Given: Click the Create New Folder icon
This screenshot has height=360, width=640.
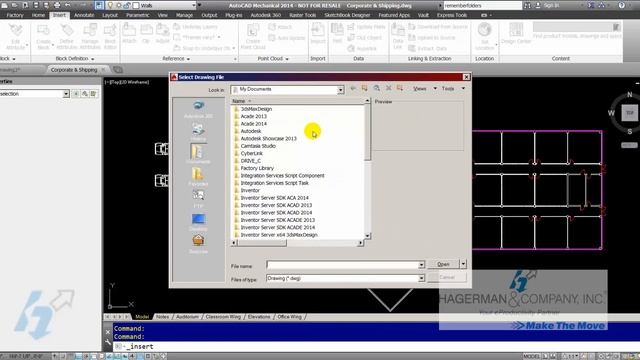Looking at the screenshot, I should [x=400, y=88].
